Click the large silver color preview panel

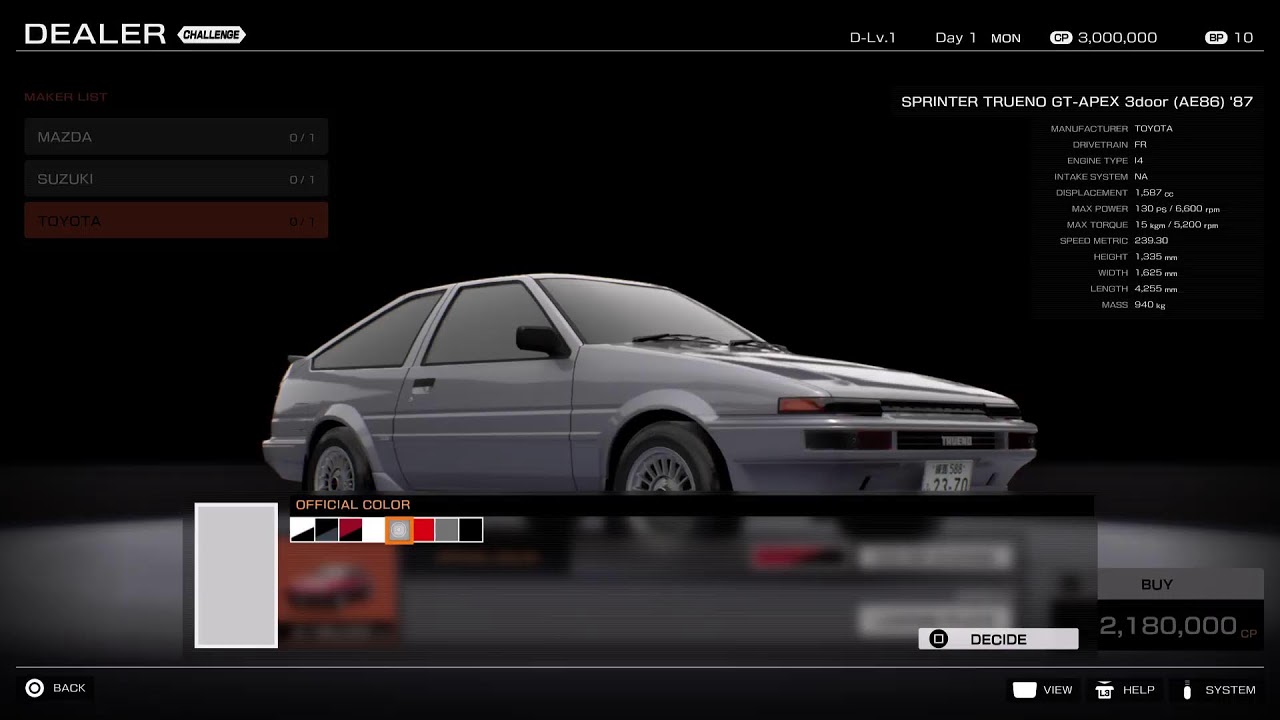tap(236, 575)
